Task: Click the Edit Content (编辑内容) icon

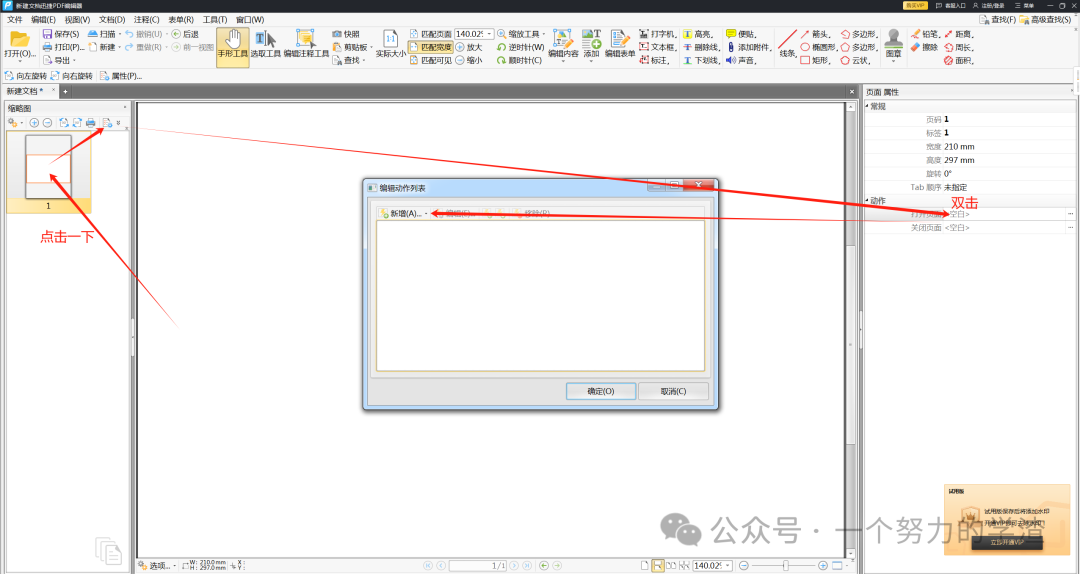Action: 563,39
